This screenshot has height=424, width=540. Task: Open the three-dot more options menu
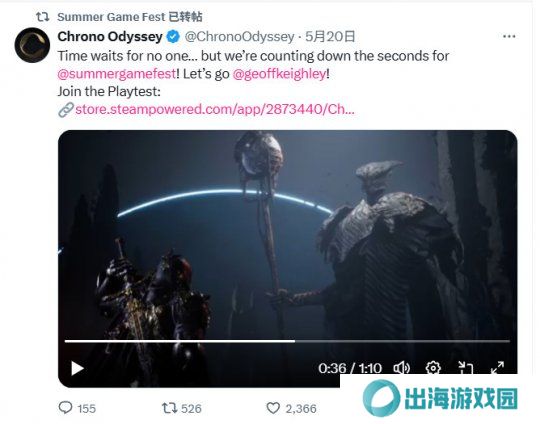(x=509, y=37)
